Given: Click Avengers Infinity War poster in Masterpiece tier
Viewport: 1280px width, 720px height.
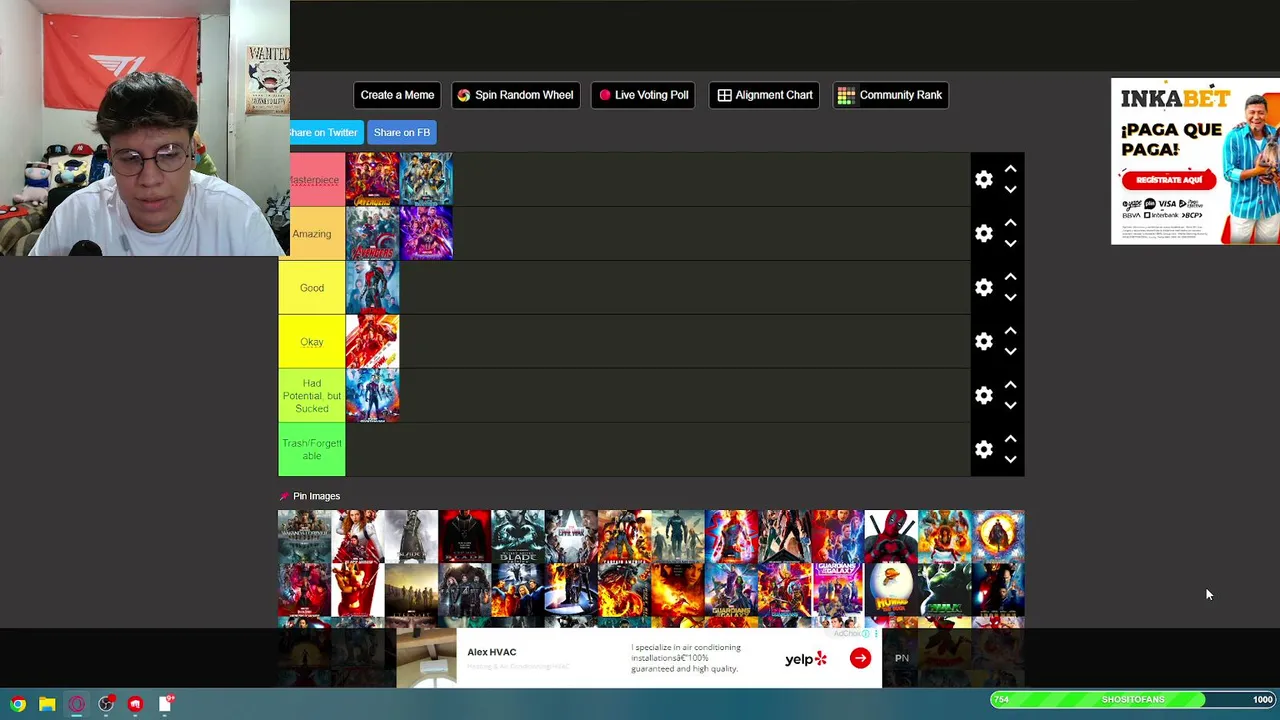Looking at the screenshot, I should [372, 180].
